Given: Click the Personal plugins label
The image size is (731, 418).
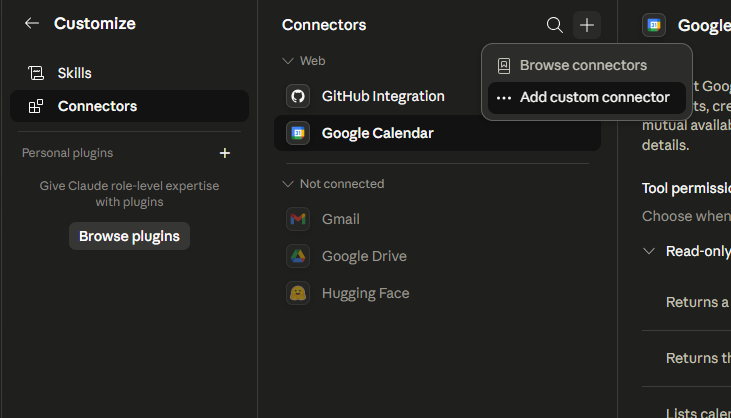Looking at the screenshot, I should click(x=68, y=153).
